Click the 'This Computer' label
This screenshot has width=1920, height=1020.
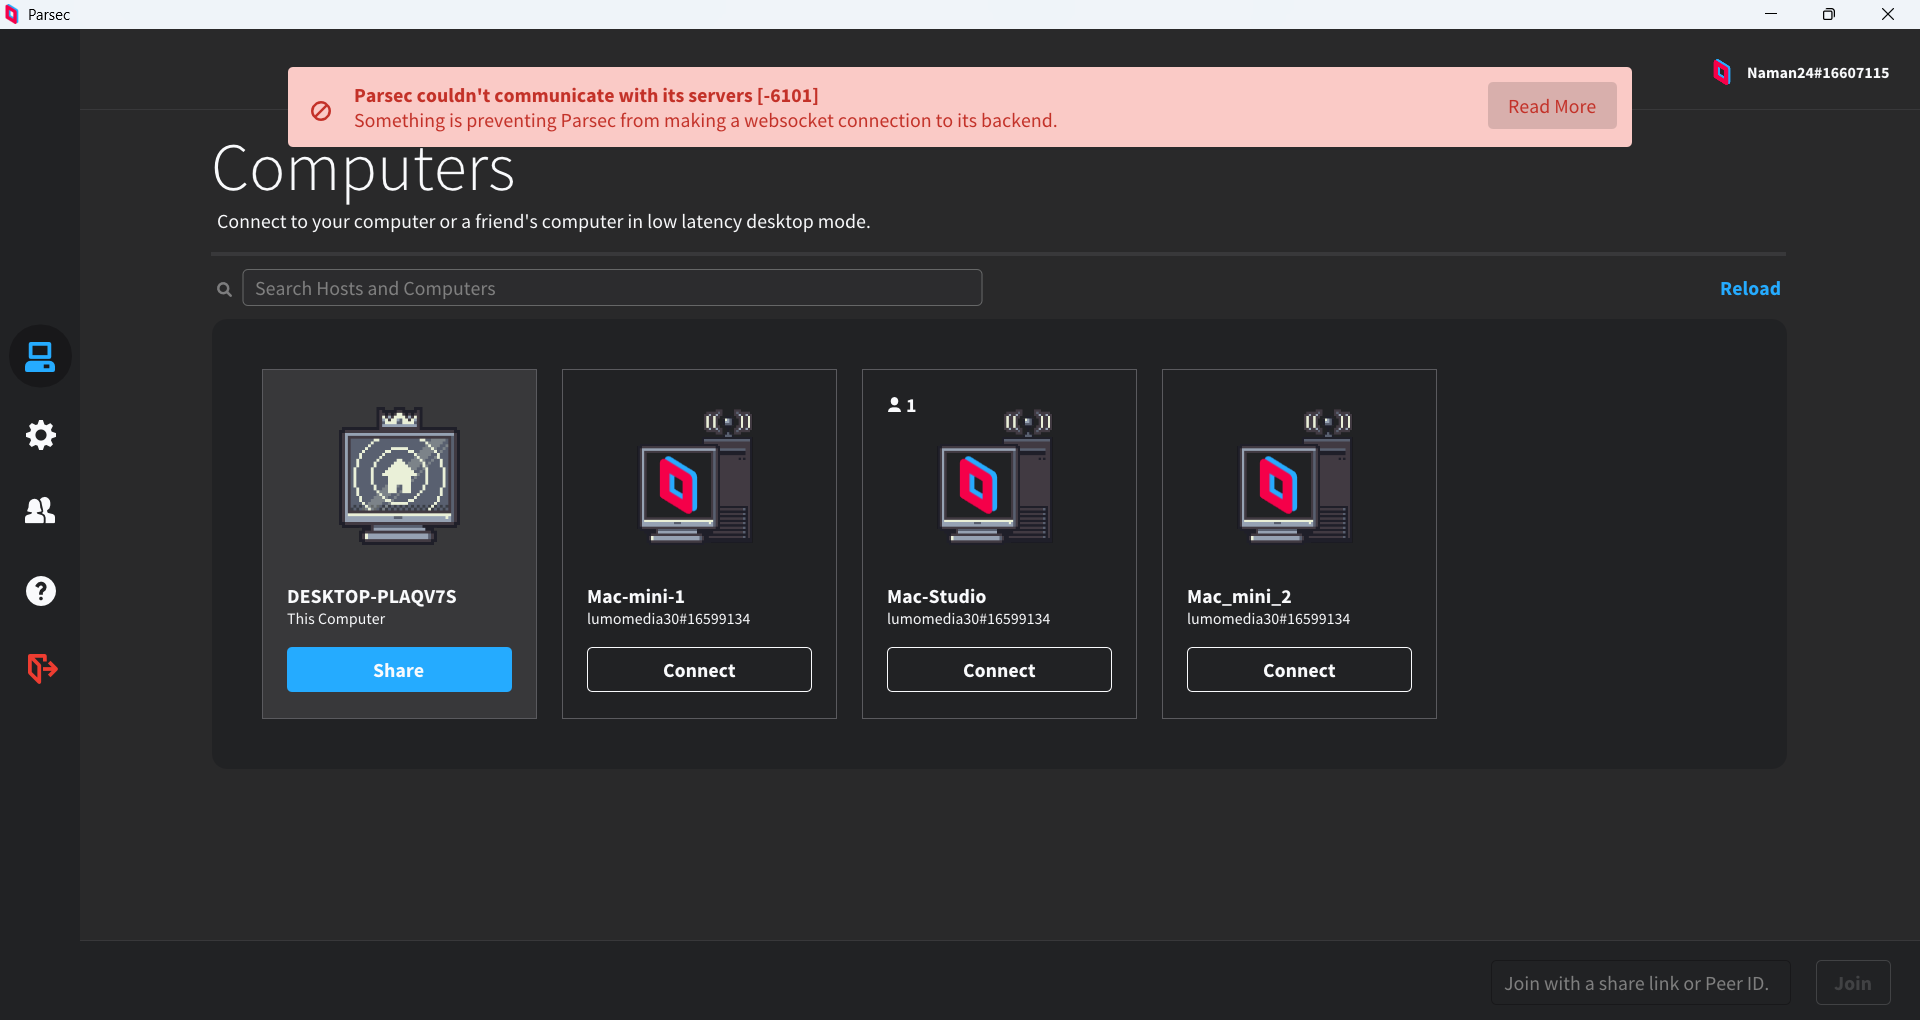click(336, 619)
